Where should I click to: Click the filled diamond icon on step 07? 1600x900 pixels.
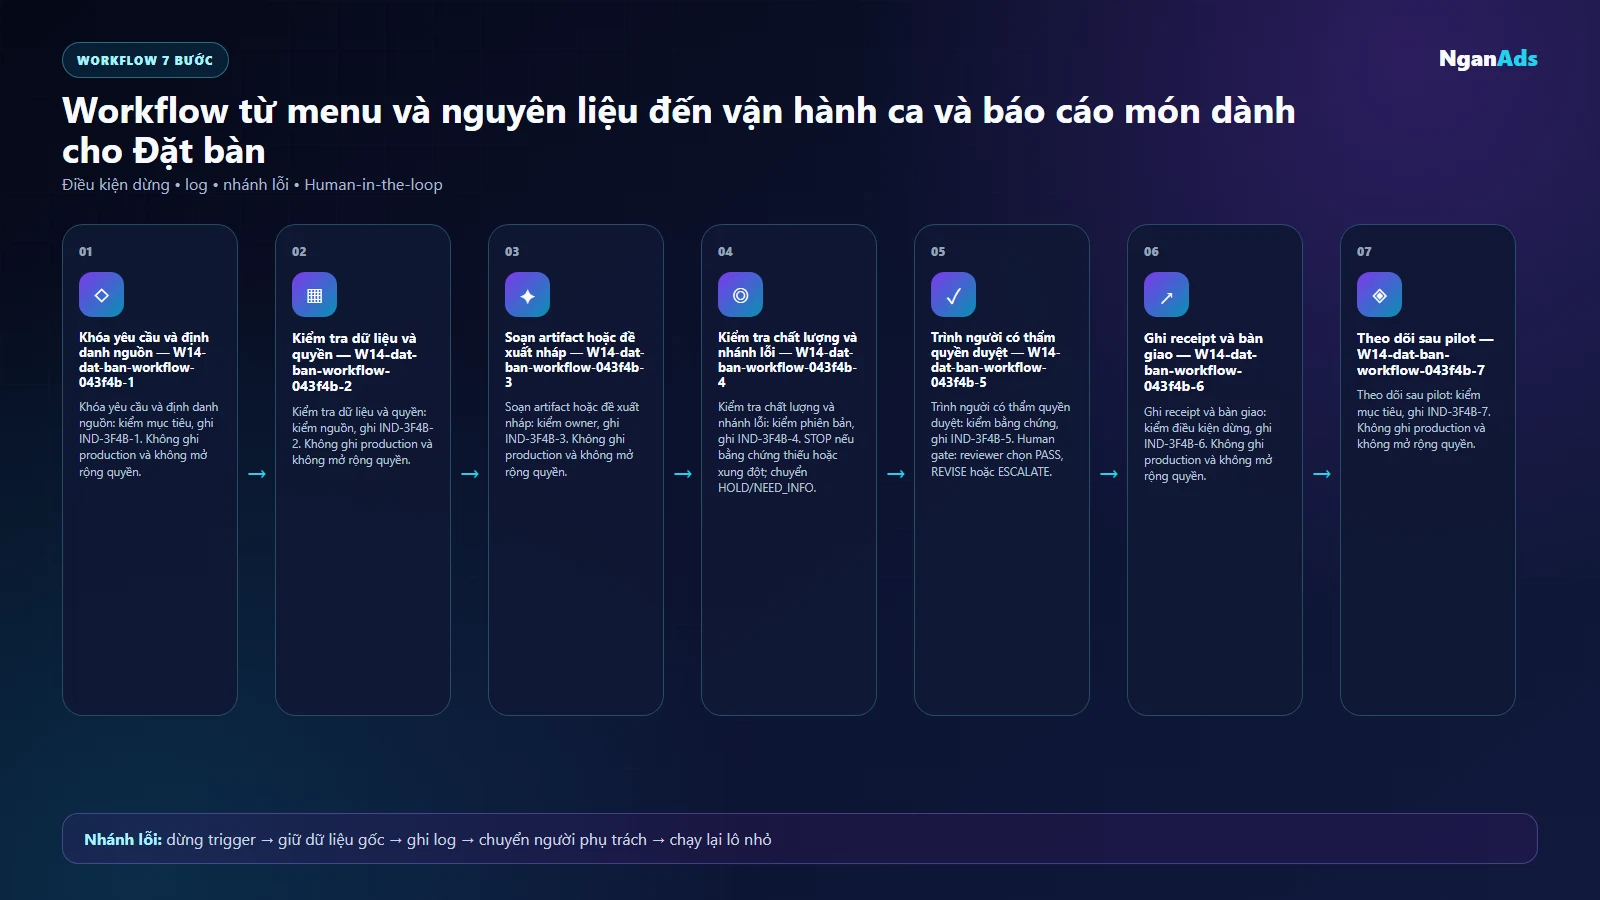point(1379,295)
